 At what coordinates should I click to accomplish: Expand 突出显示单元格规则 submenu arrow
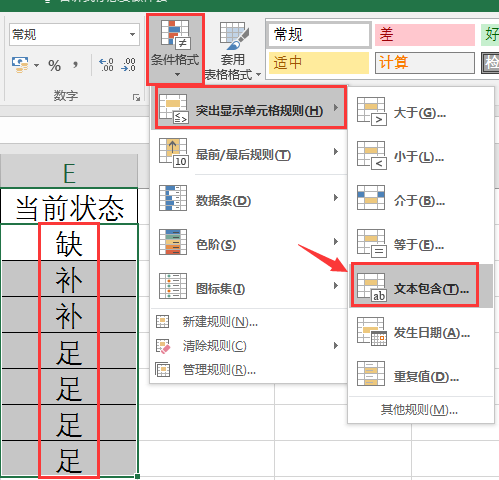tap(336, 108)
